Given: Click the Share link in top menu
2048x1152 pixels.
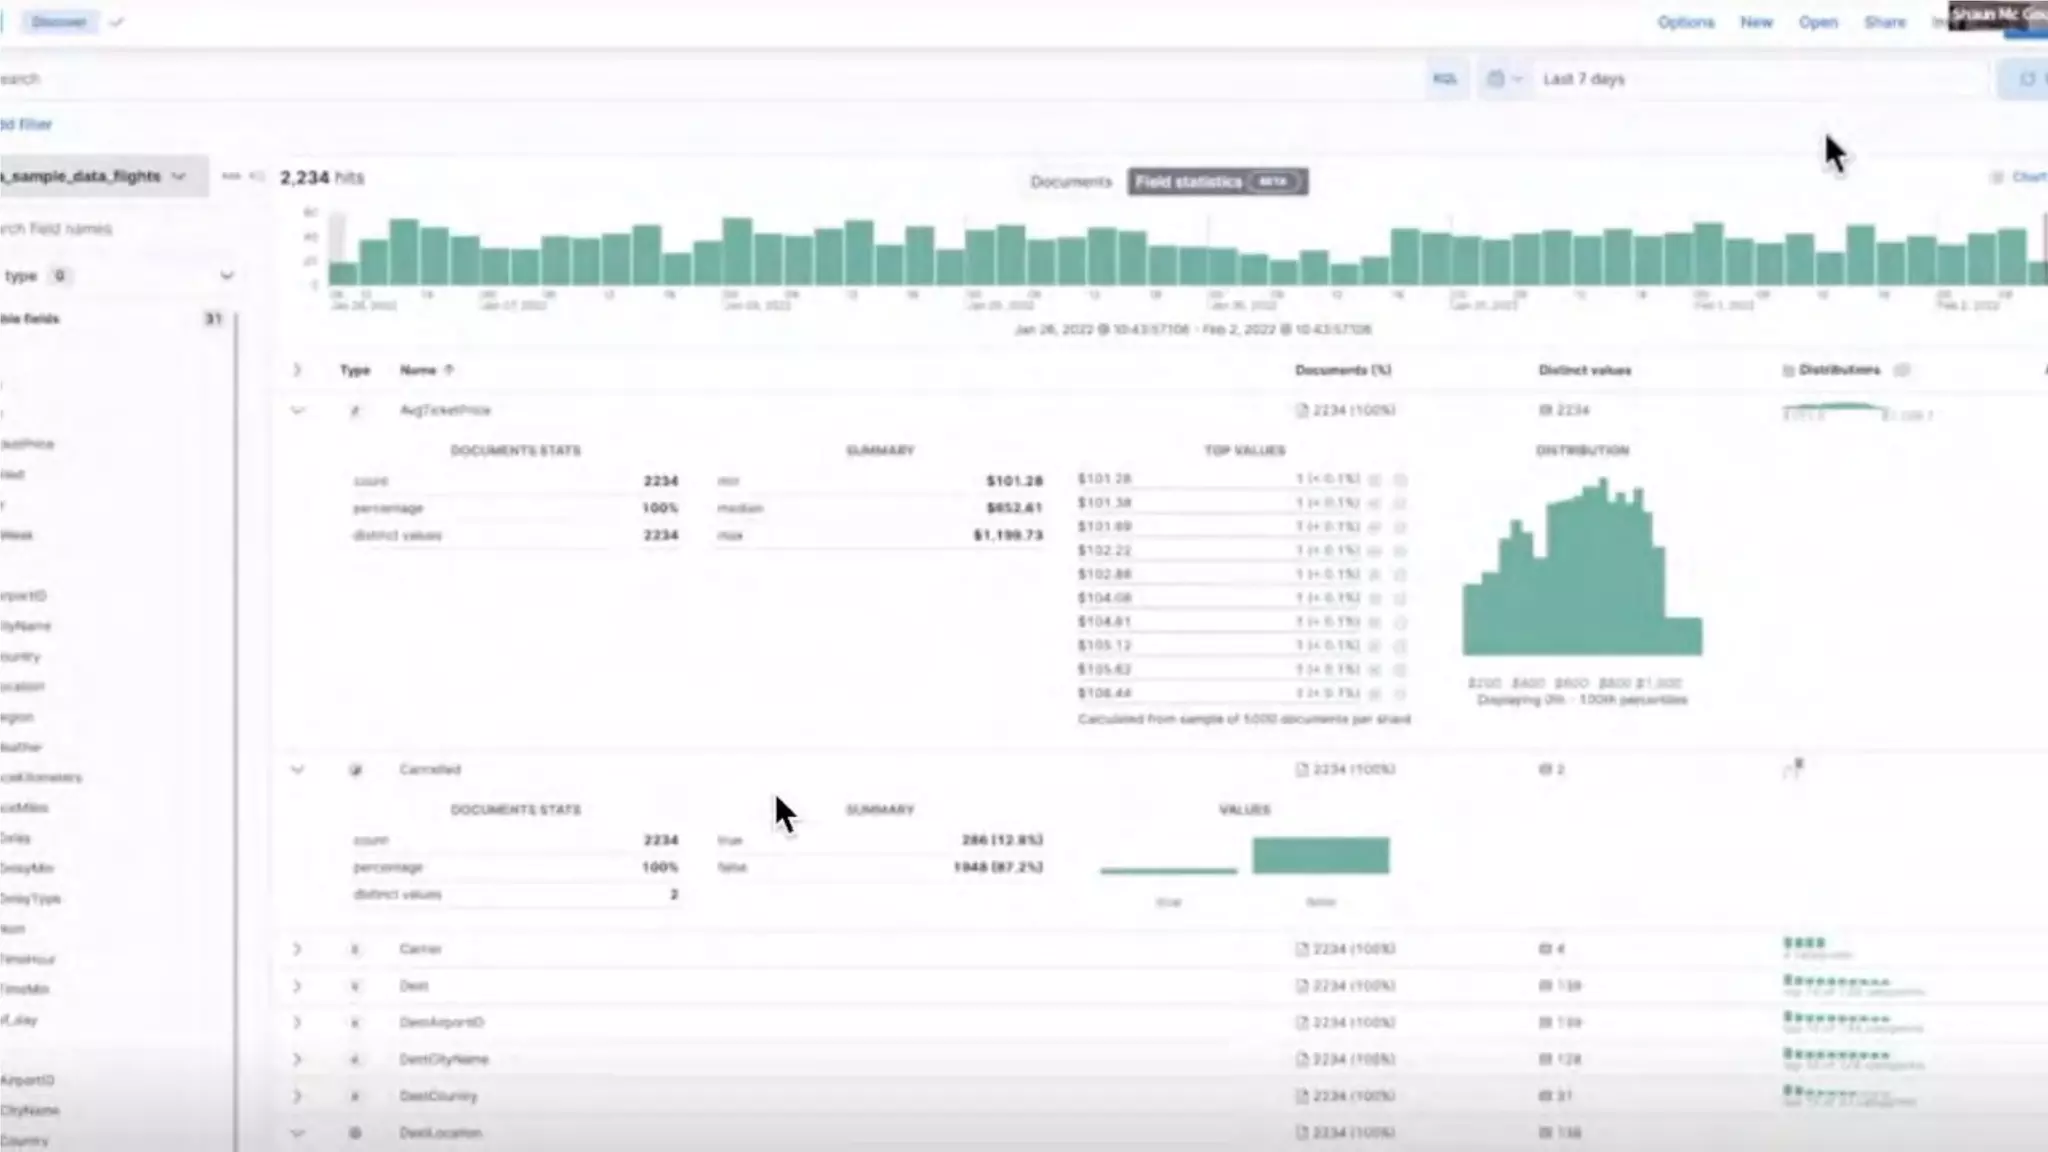Looking at the screenshot, I should tap(1884, 22).
